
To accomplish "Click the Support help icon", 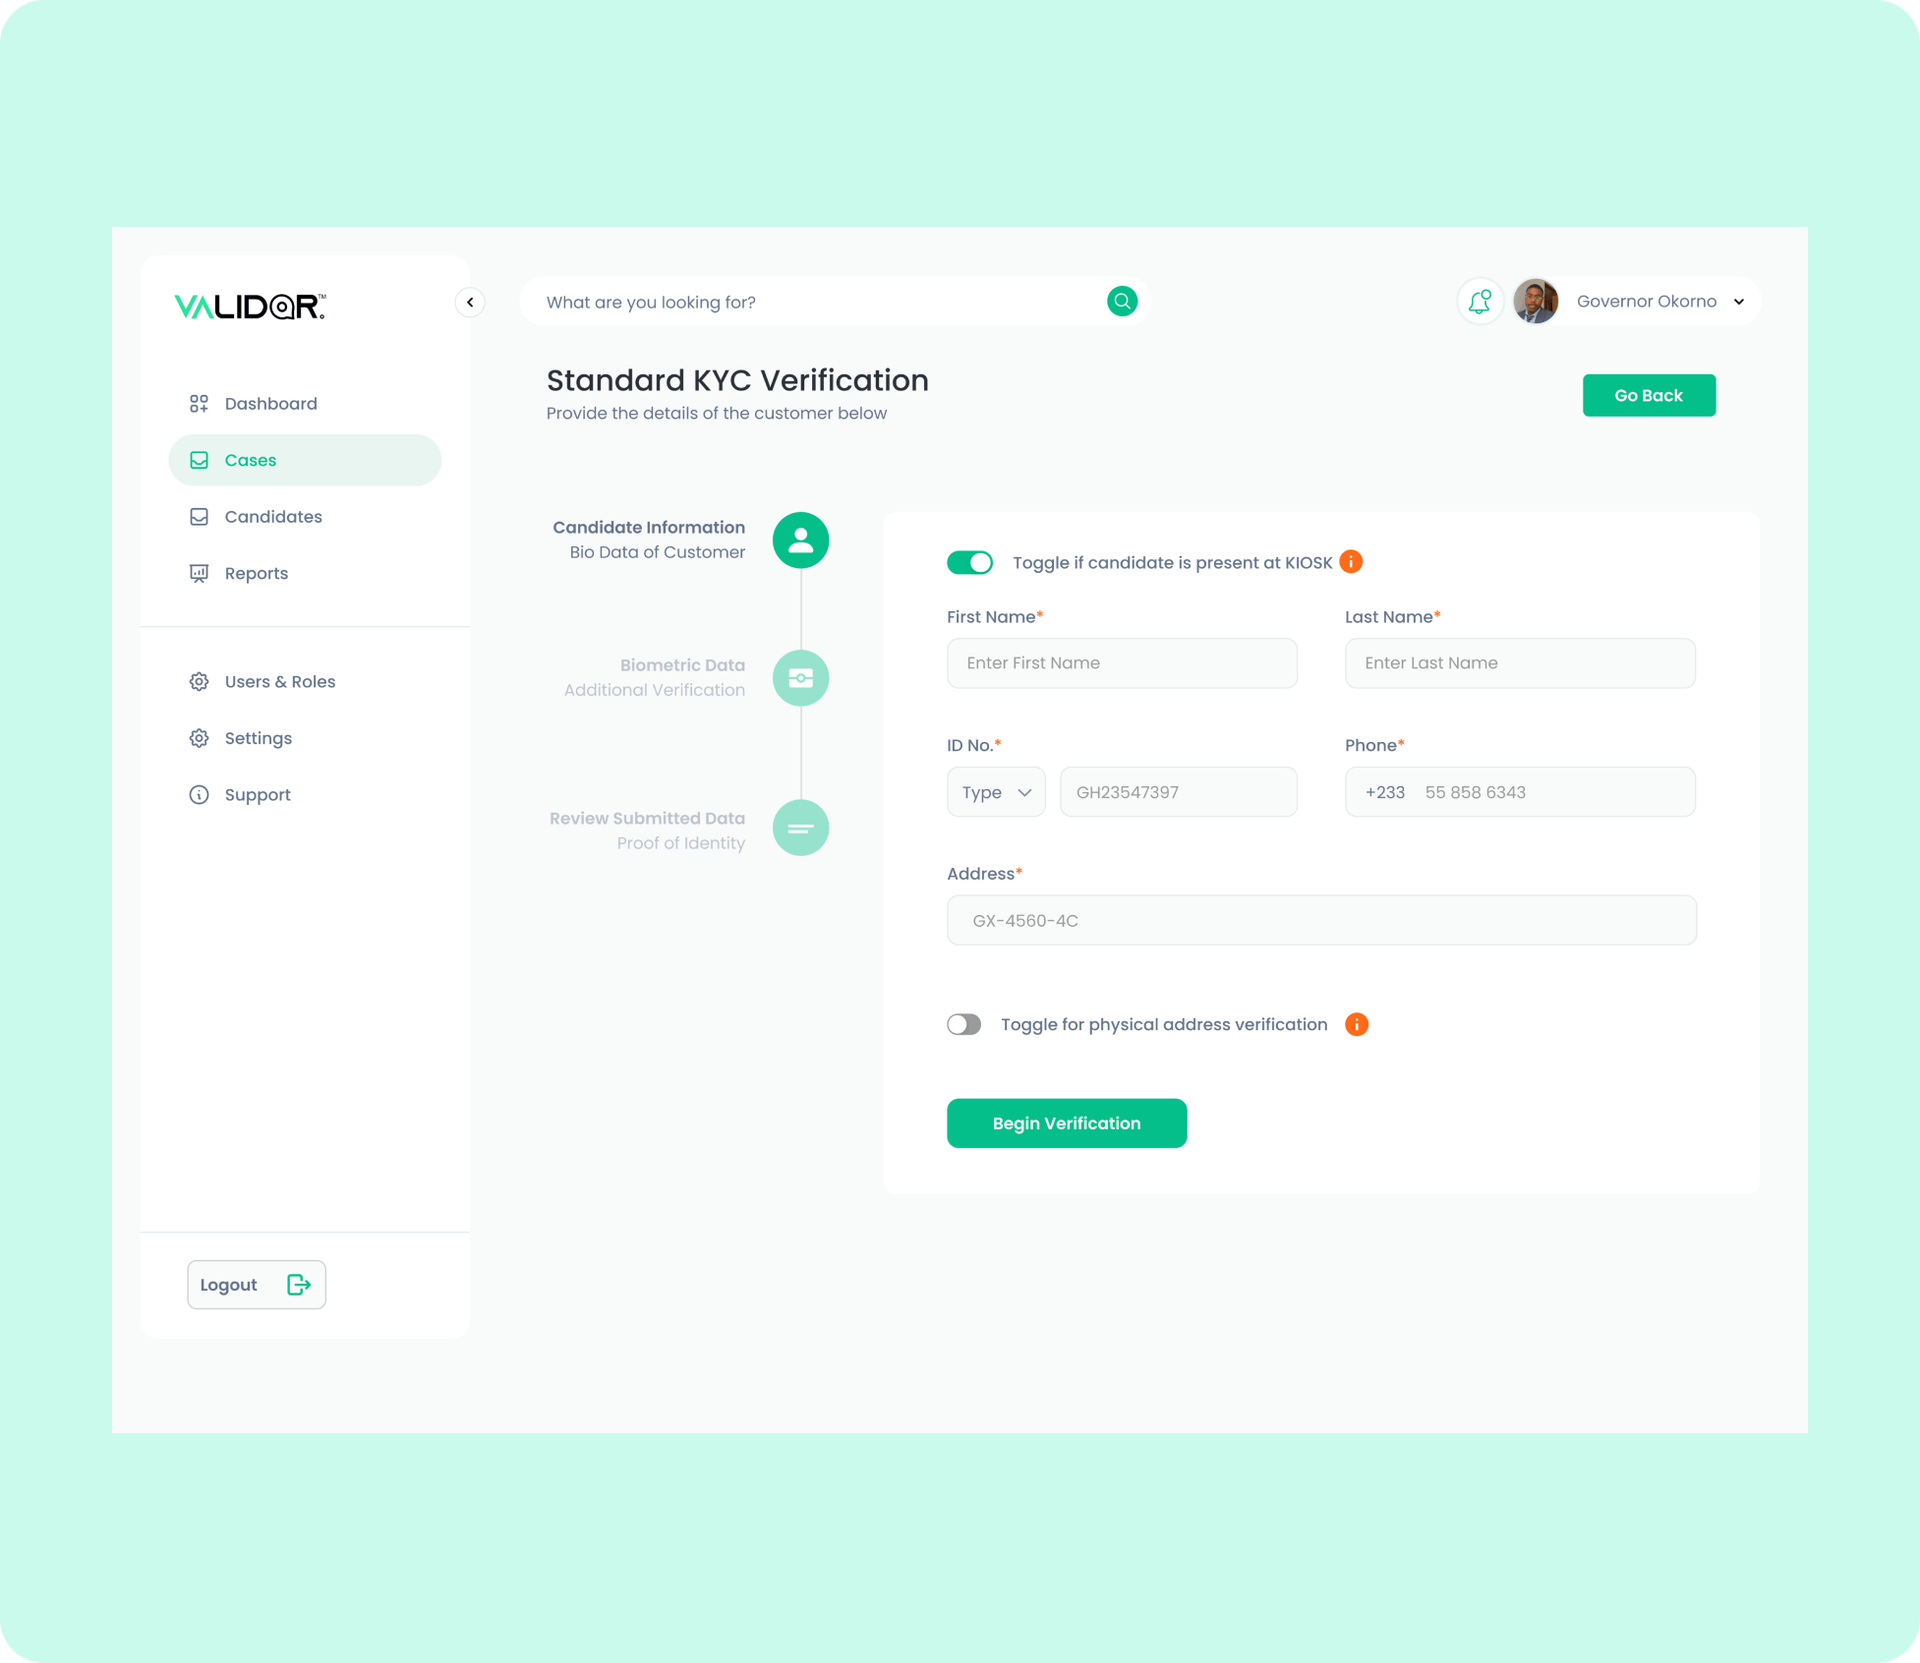I will (x=198, y=795).
